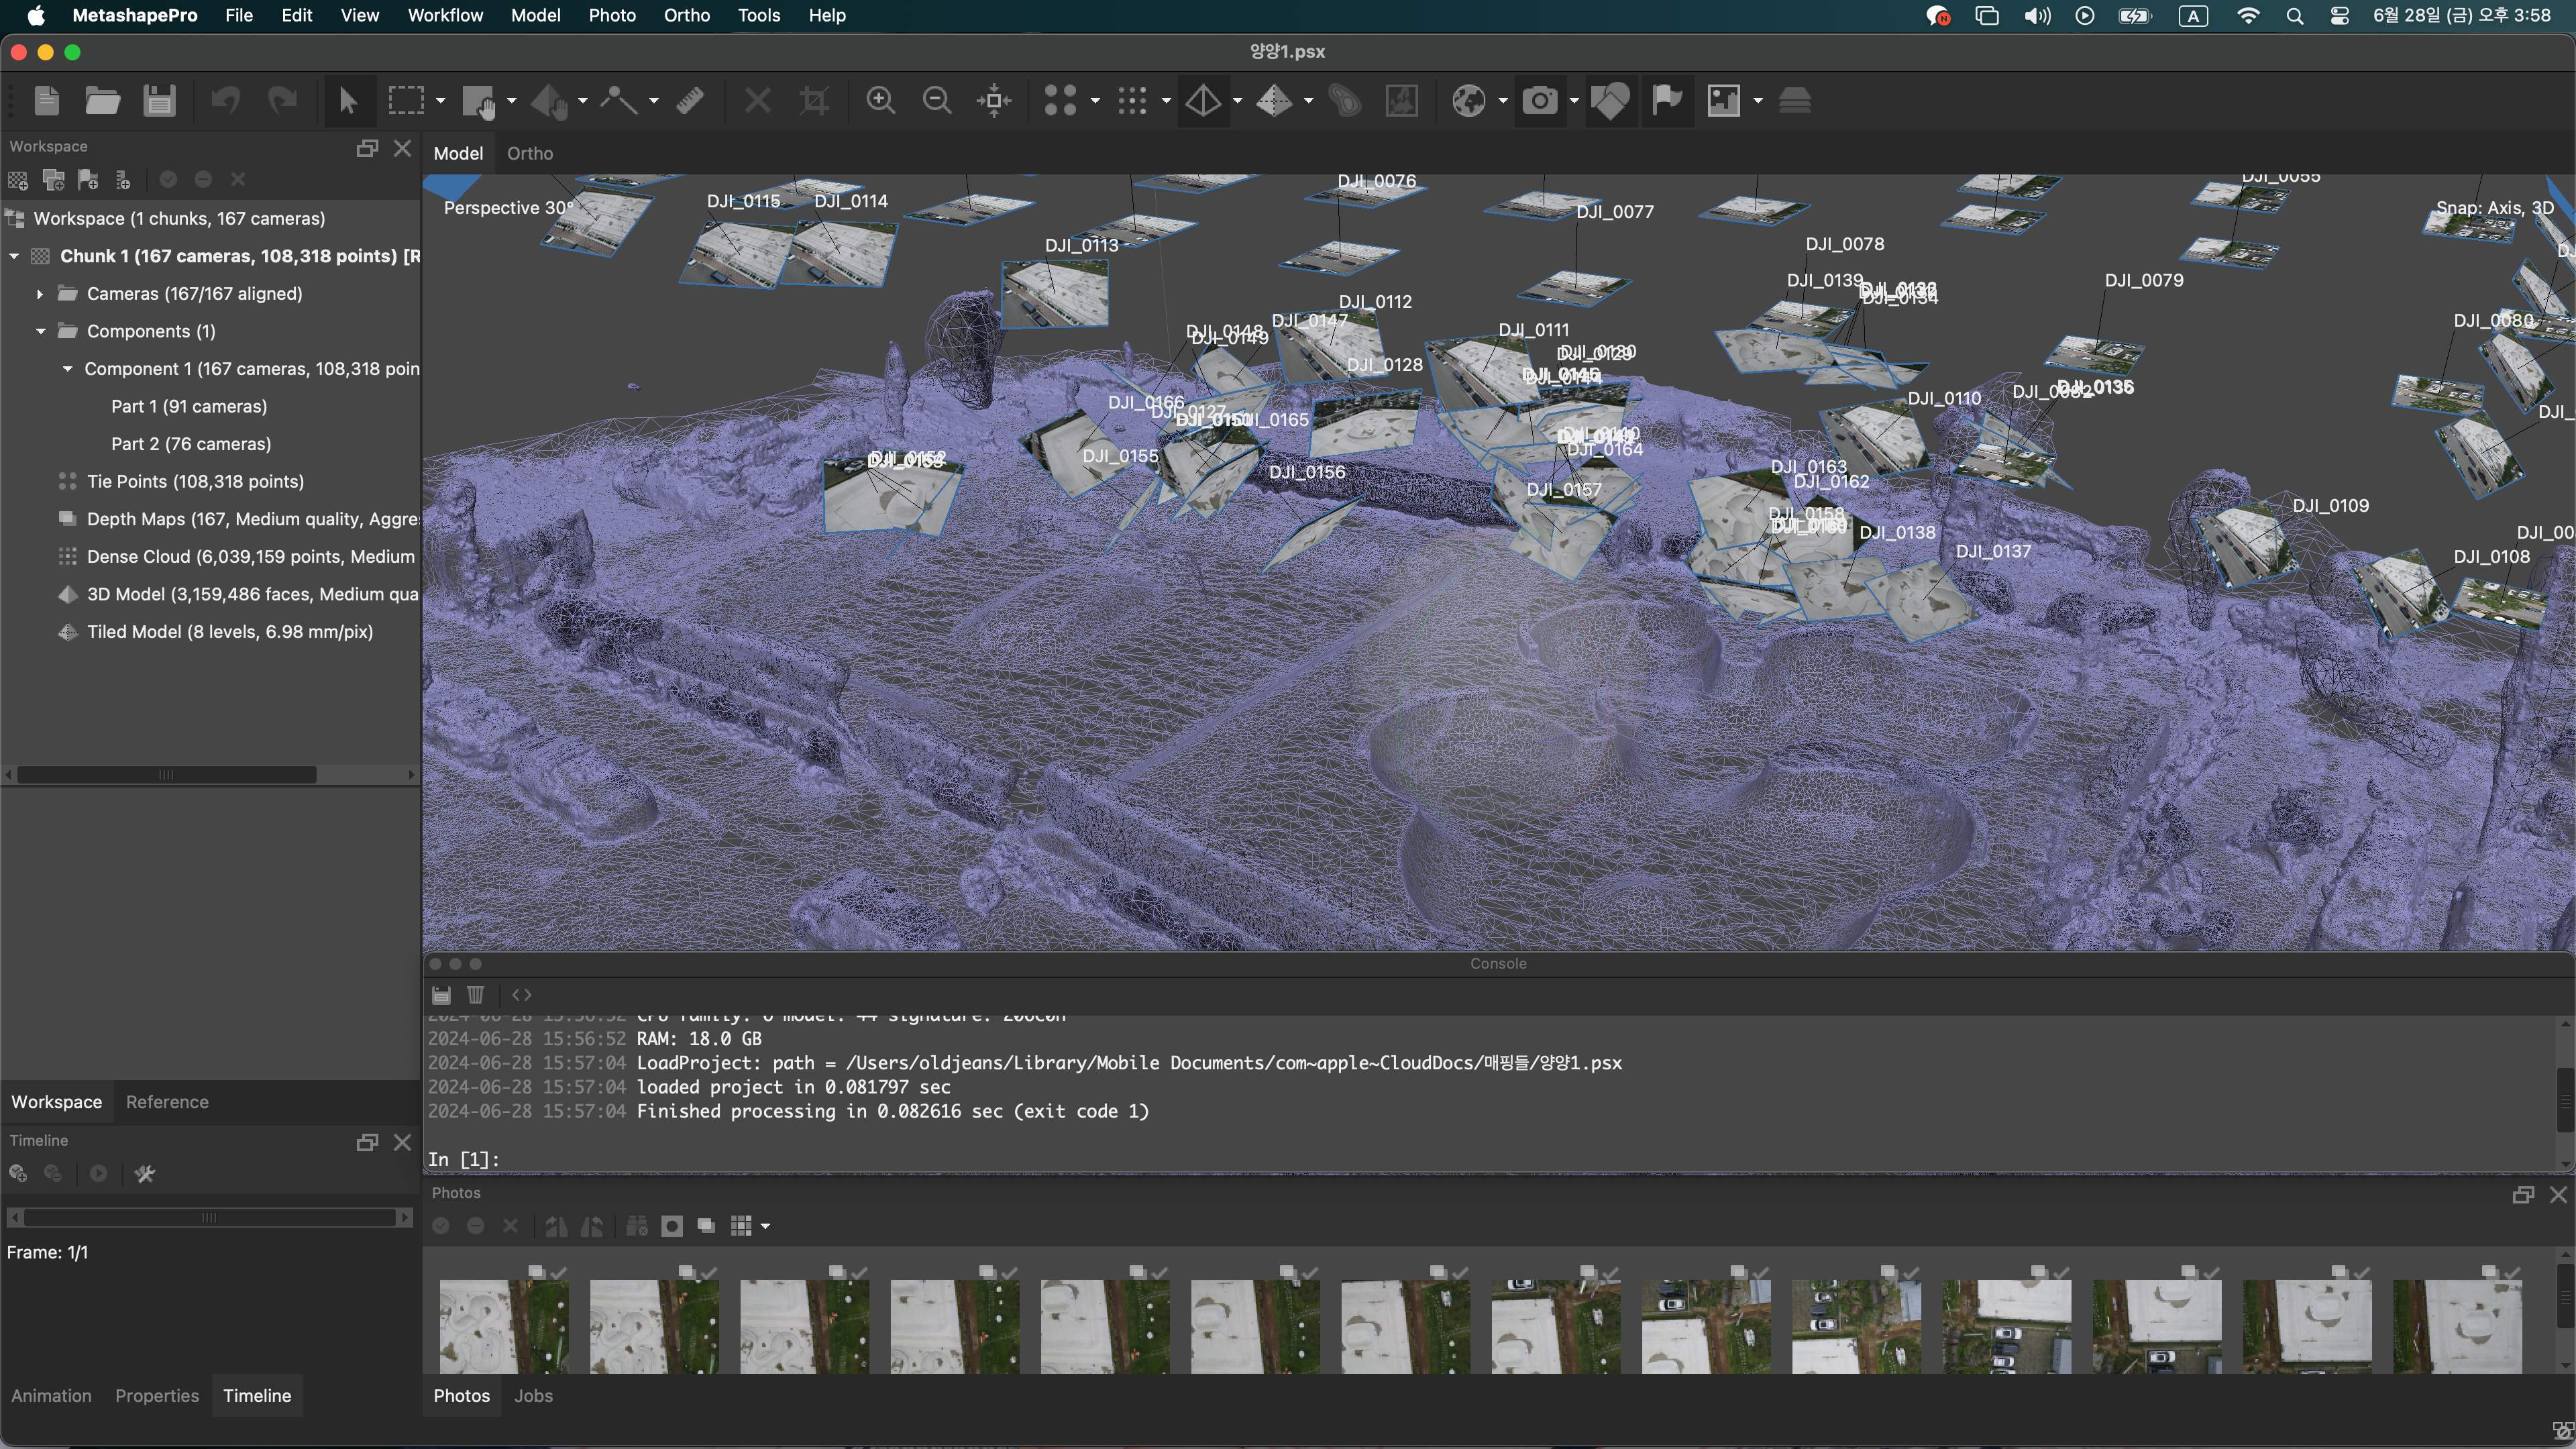The image size is (2576, 1449).
Task: Open the Workflow menu
Action: tap(445, 15)
